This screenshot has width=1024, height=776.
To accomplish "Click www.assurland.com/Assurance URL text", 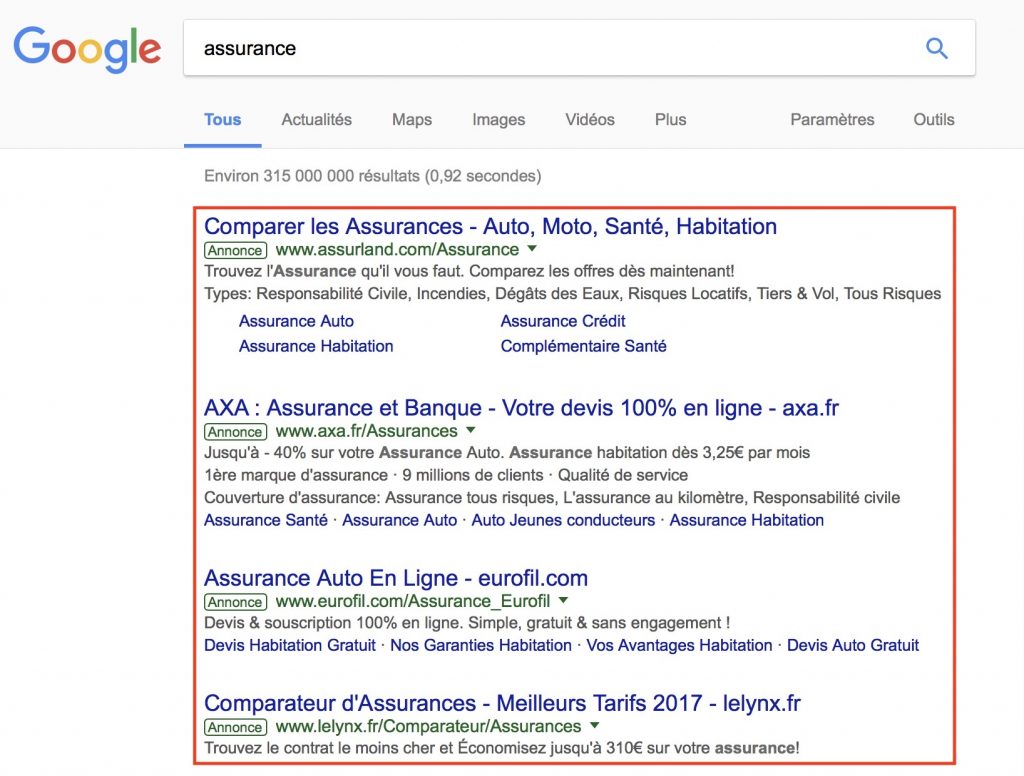I will click(x=397, y=250).
